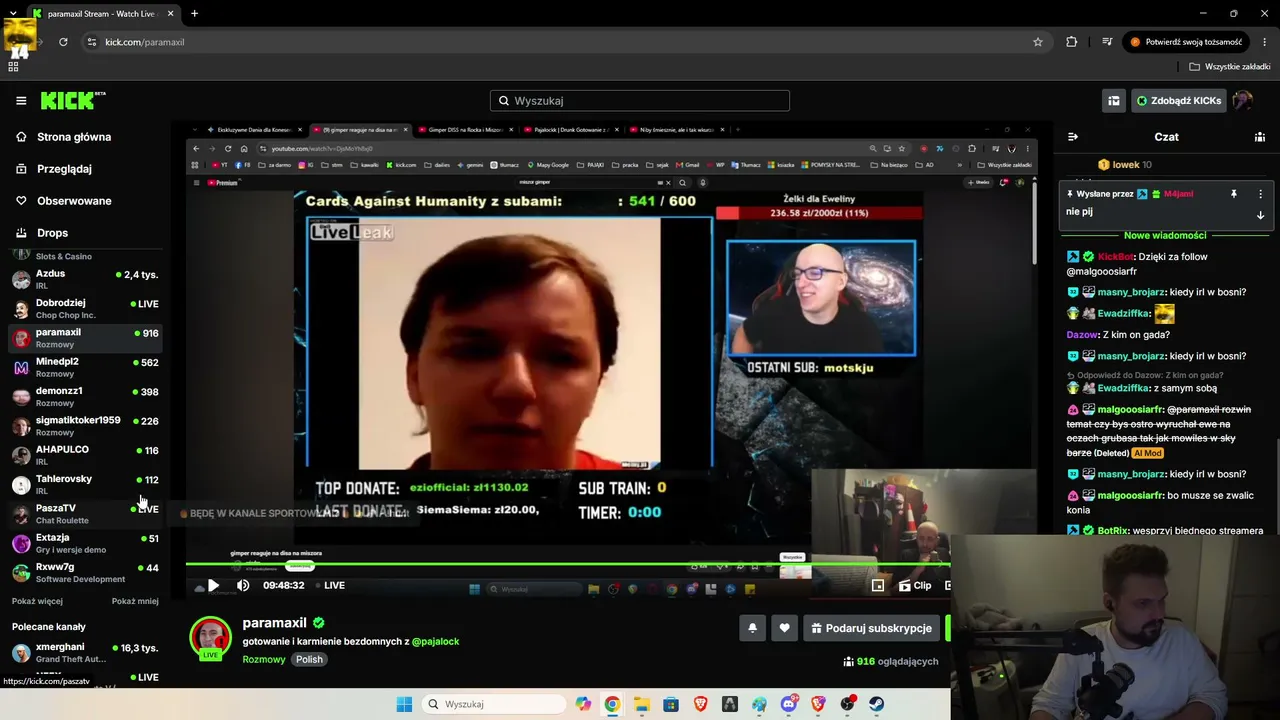The height and width of the screenshot is (720, 1280).
Task: Open the sigmatiktoker1959 channel in sidebar
Action: coord(85,426)
